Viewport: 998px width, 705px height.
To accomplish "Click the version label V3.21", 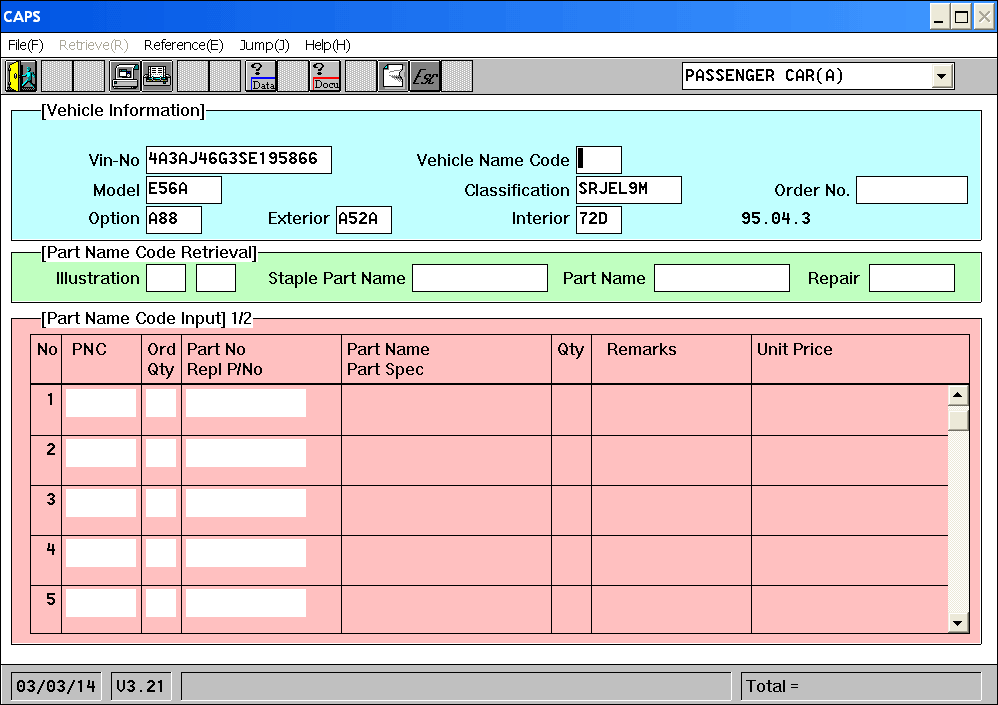I will pos(141,687).
